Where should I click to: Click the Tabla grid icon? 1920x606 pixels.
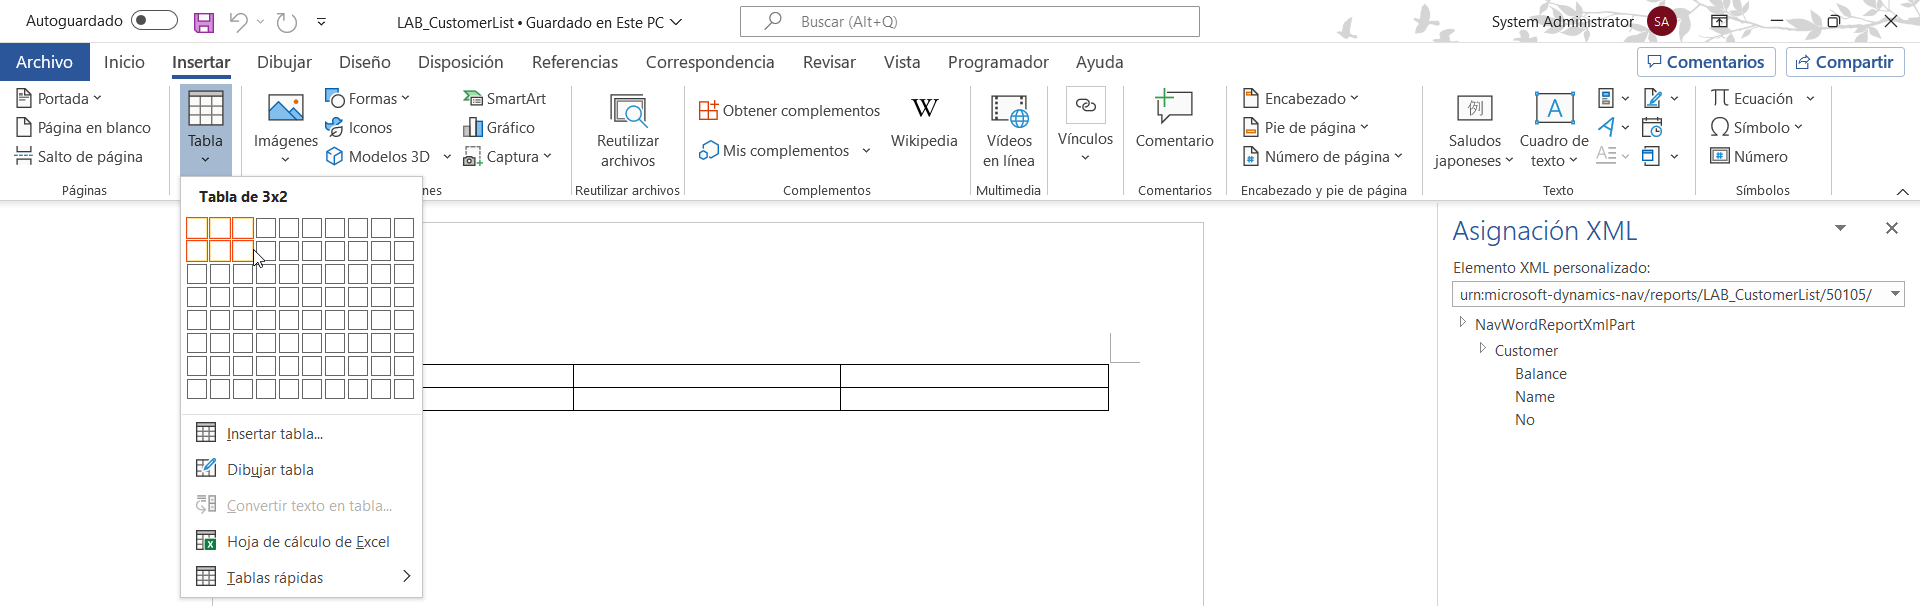(206, 109)
